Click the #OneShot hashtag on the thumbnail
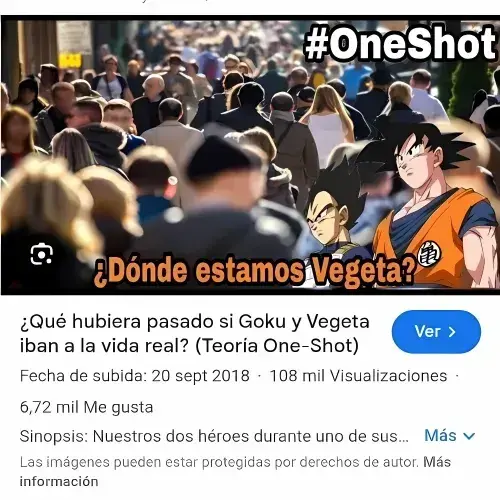This screenshot has height=500, width=500. (x=400, y=43)
